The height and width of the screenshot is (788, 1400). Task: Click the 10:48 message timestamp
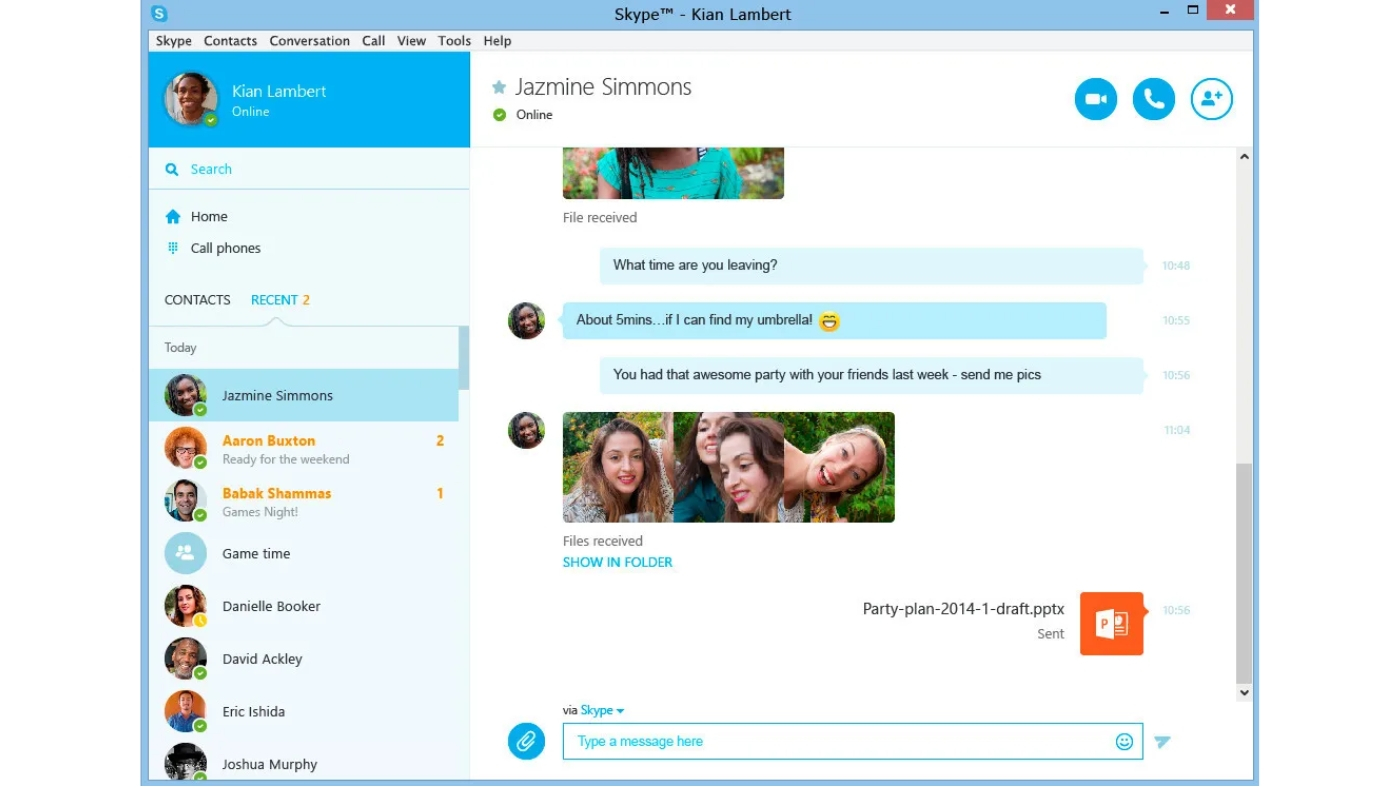click(1176, 266)
